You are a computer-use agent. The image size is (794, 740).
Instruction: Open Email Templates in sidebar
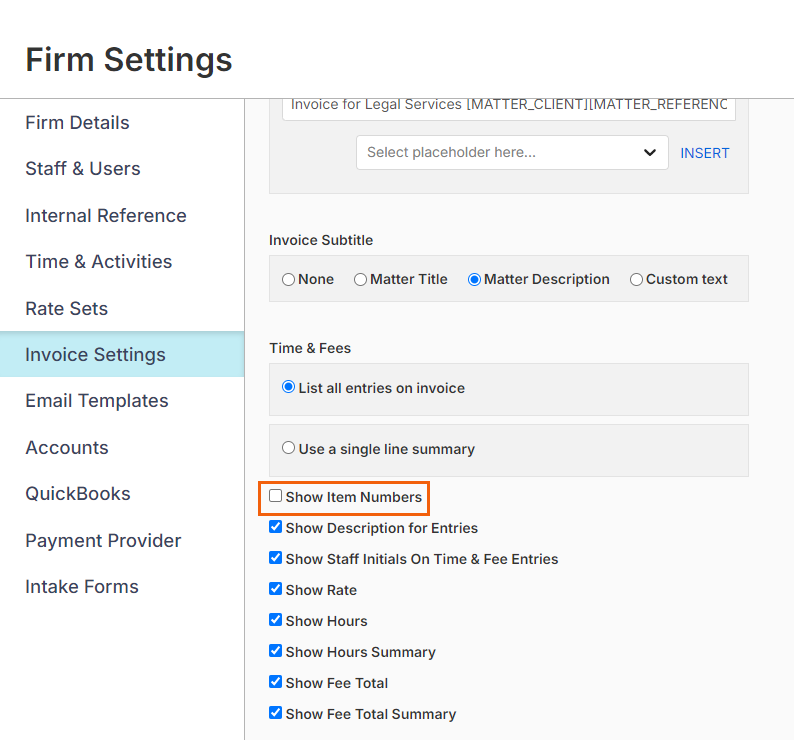tap(97, 401)
